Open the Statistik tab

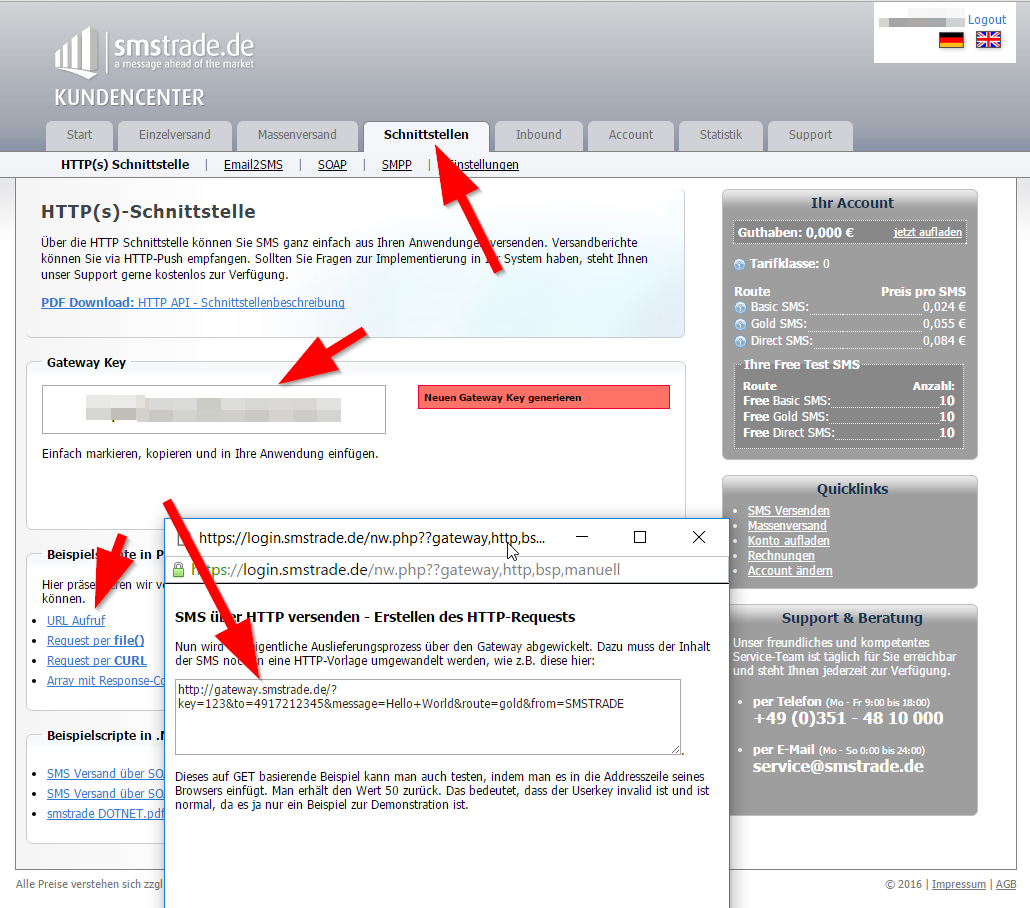pos(721,135)
